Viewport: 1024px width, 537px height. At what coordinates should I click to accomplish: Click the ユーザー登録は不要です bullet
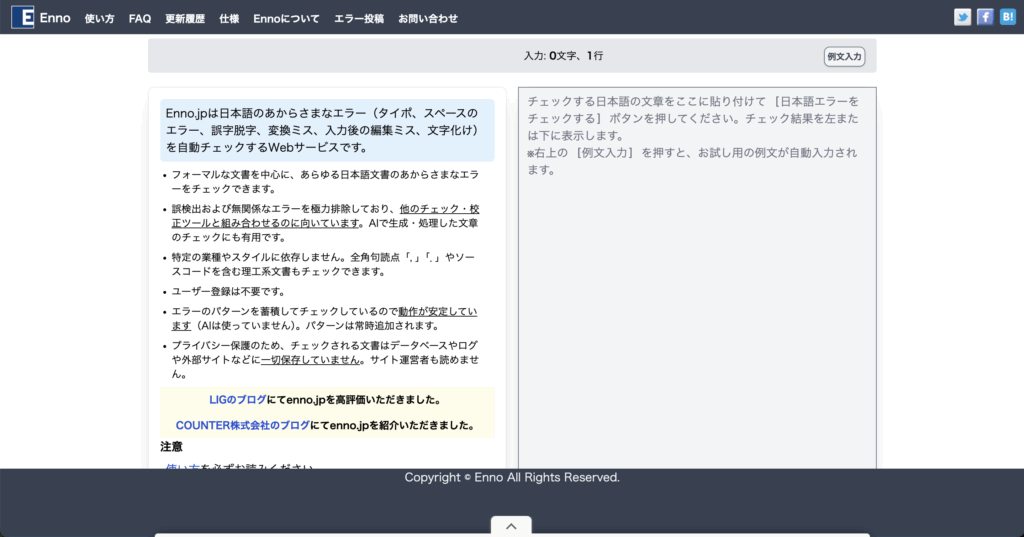pos(229,291)
